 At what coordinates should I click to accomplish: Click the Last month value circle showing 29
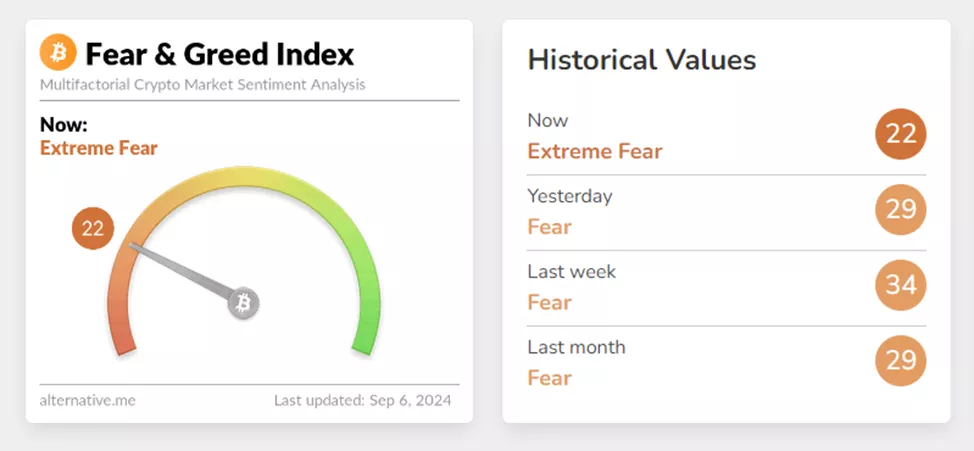pyautogui.click(x=901, y=360)
